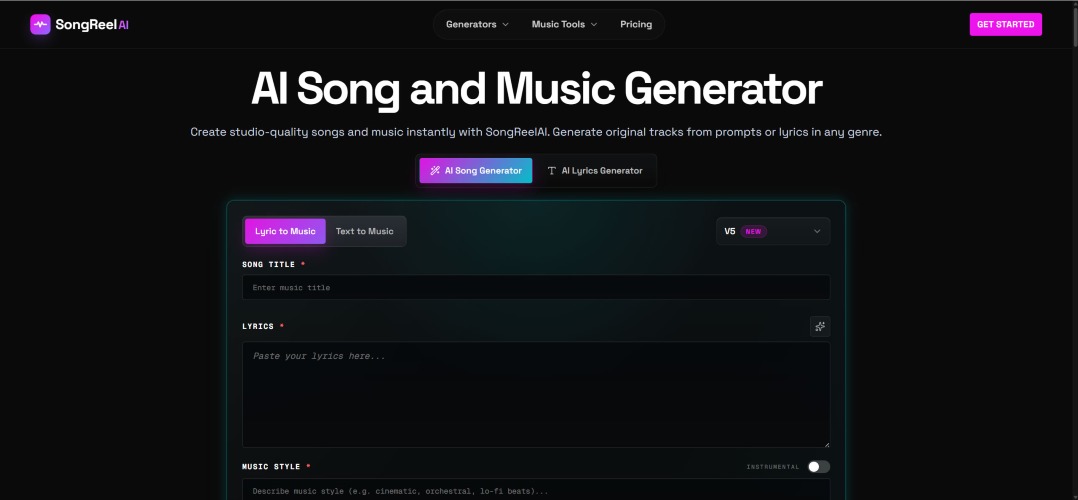
Task: Click the text T icon on AI Lyrics Generator
Action: (x=551, y=171)
